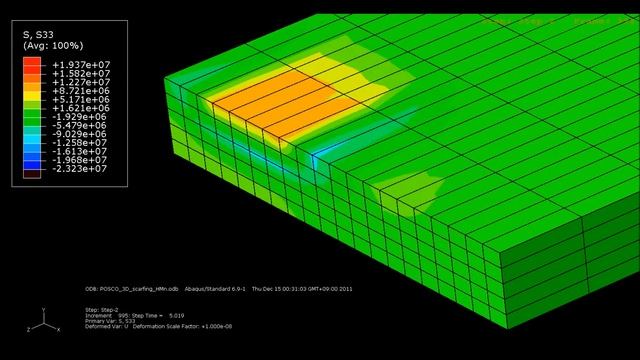The image size is (640, 360).
Task: Click legend value '-2.323e+07'
Action: pos(80,169)
